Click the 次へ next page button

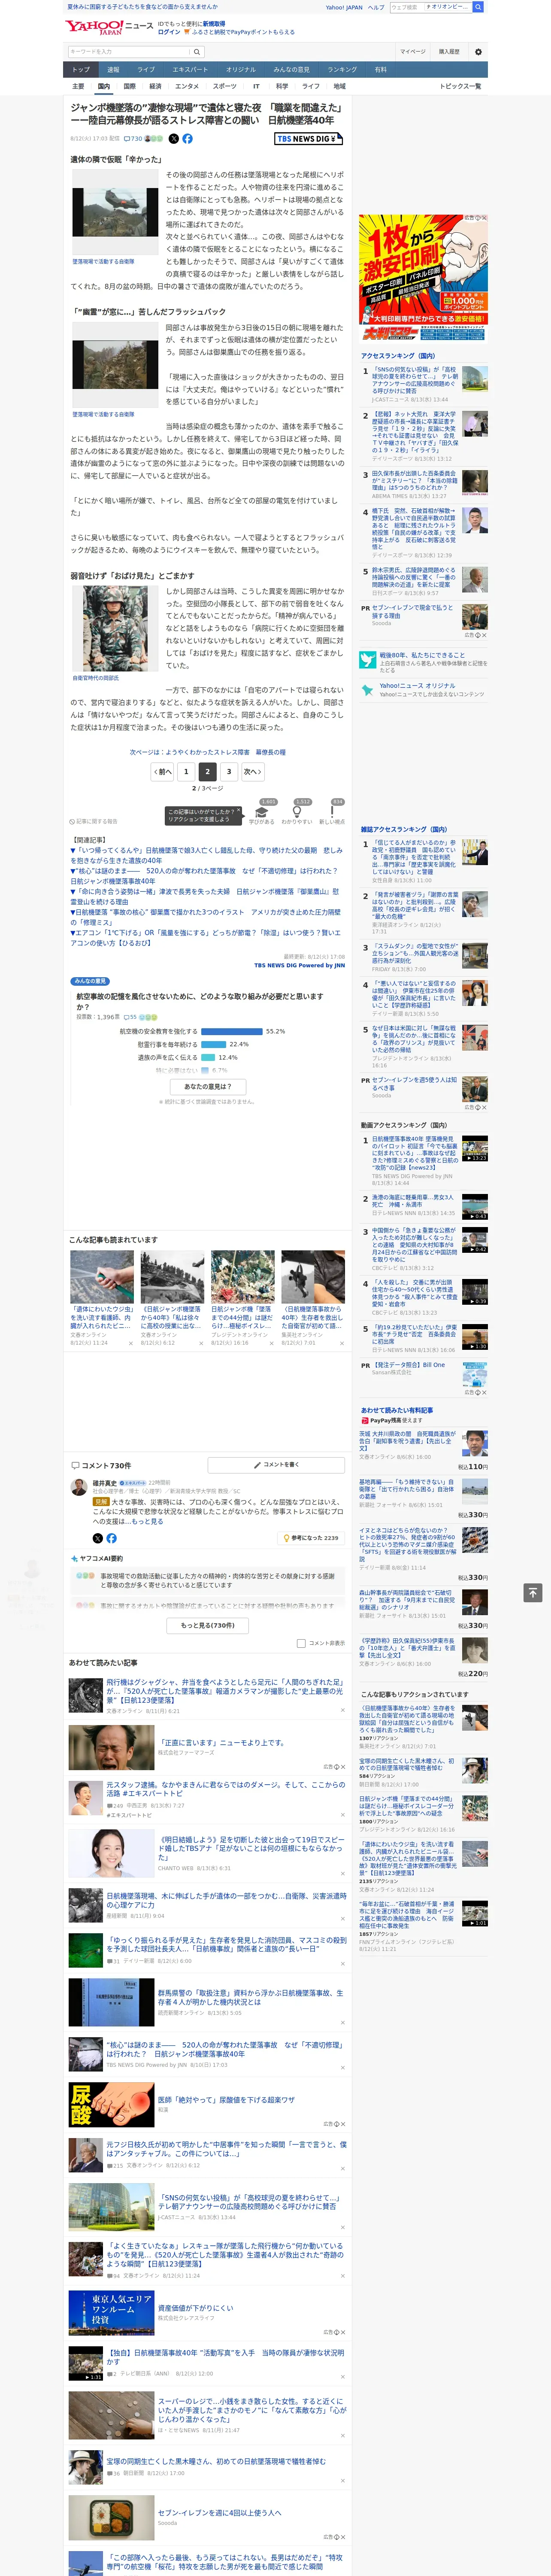253,771
